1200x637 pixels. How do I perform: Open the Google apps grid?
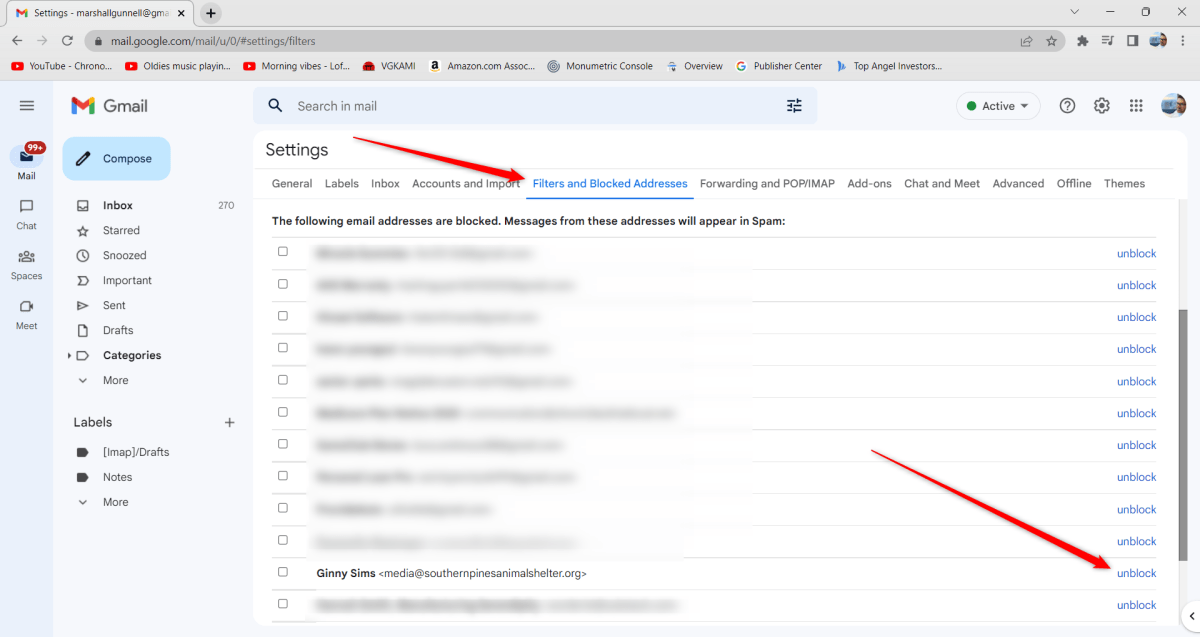point(1135,105)
